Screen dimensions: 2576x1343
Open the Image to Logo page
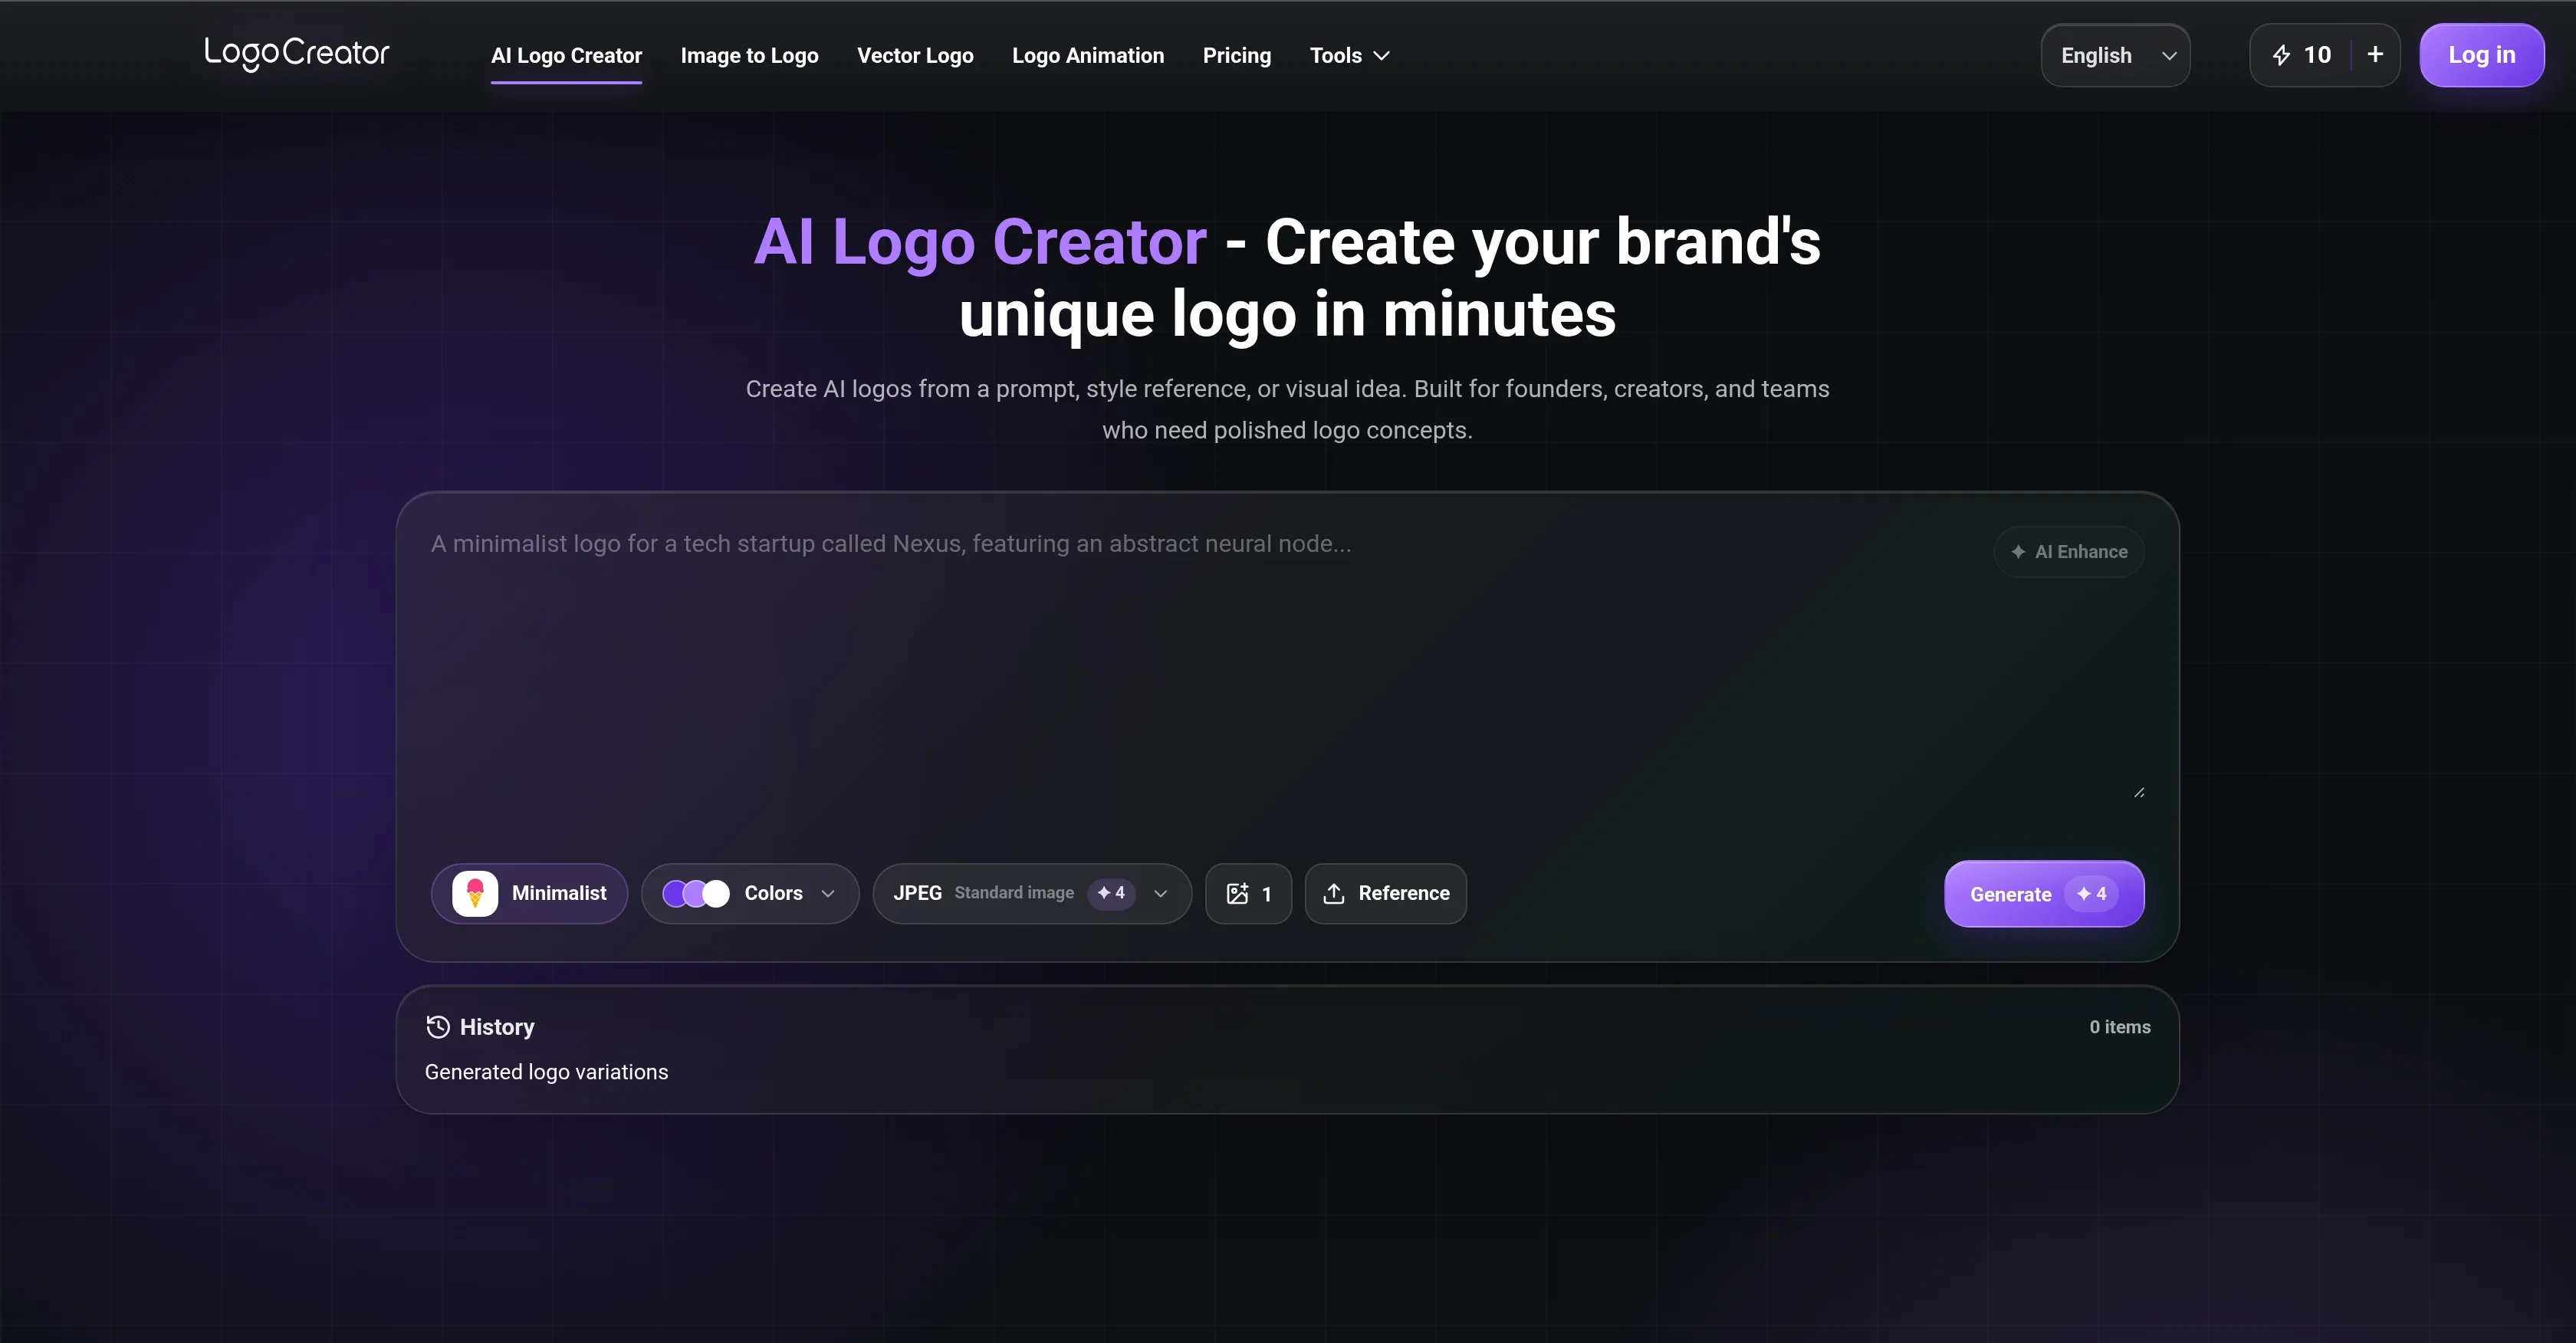[749, 56]
